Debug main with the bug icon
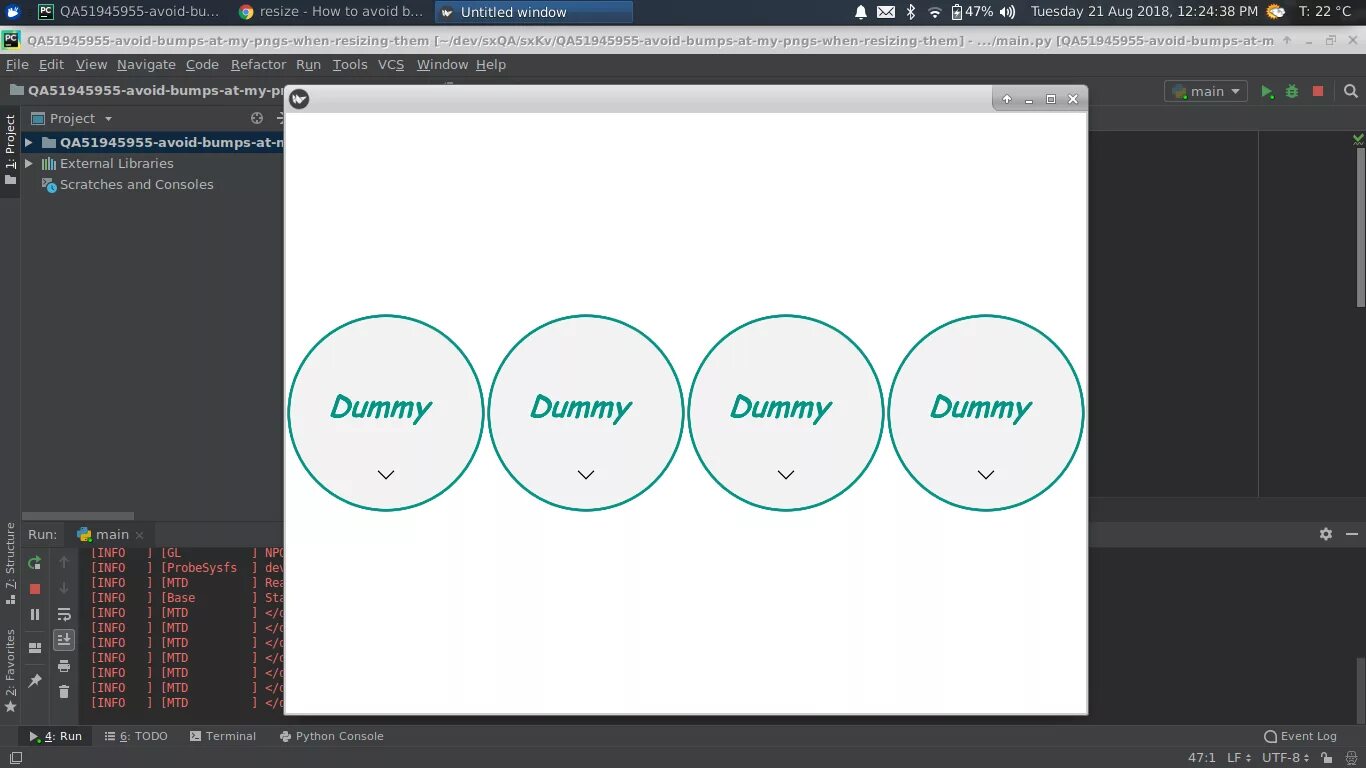 click(1292, 91)
